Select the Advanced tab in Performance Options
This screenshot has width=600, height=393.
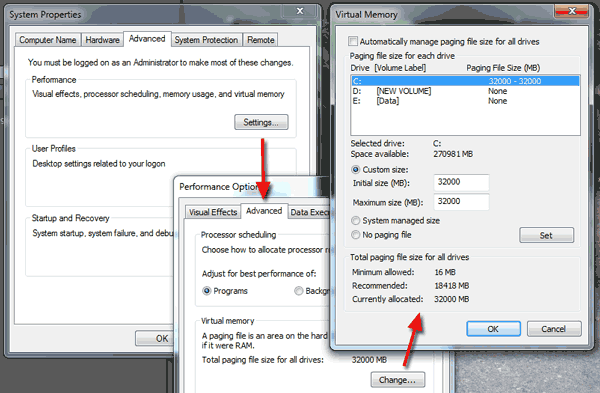pos(264,211)
